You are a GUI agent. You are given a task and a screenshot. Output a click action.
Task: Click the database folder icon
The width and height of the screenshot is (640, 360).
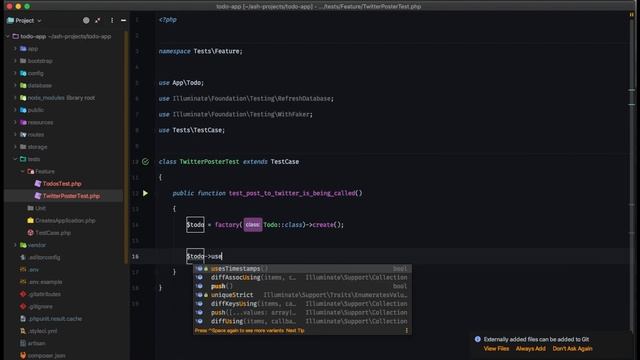23,85
